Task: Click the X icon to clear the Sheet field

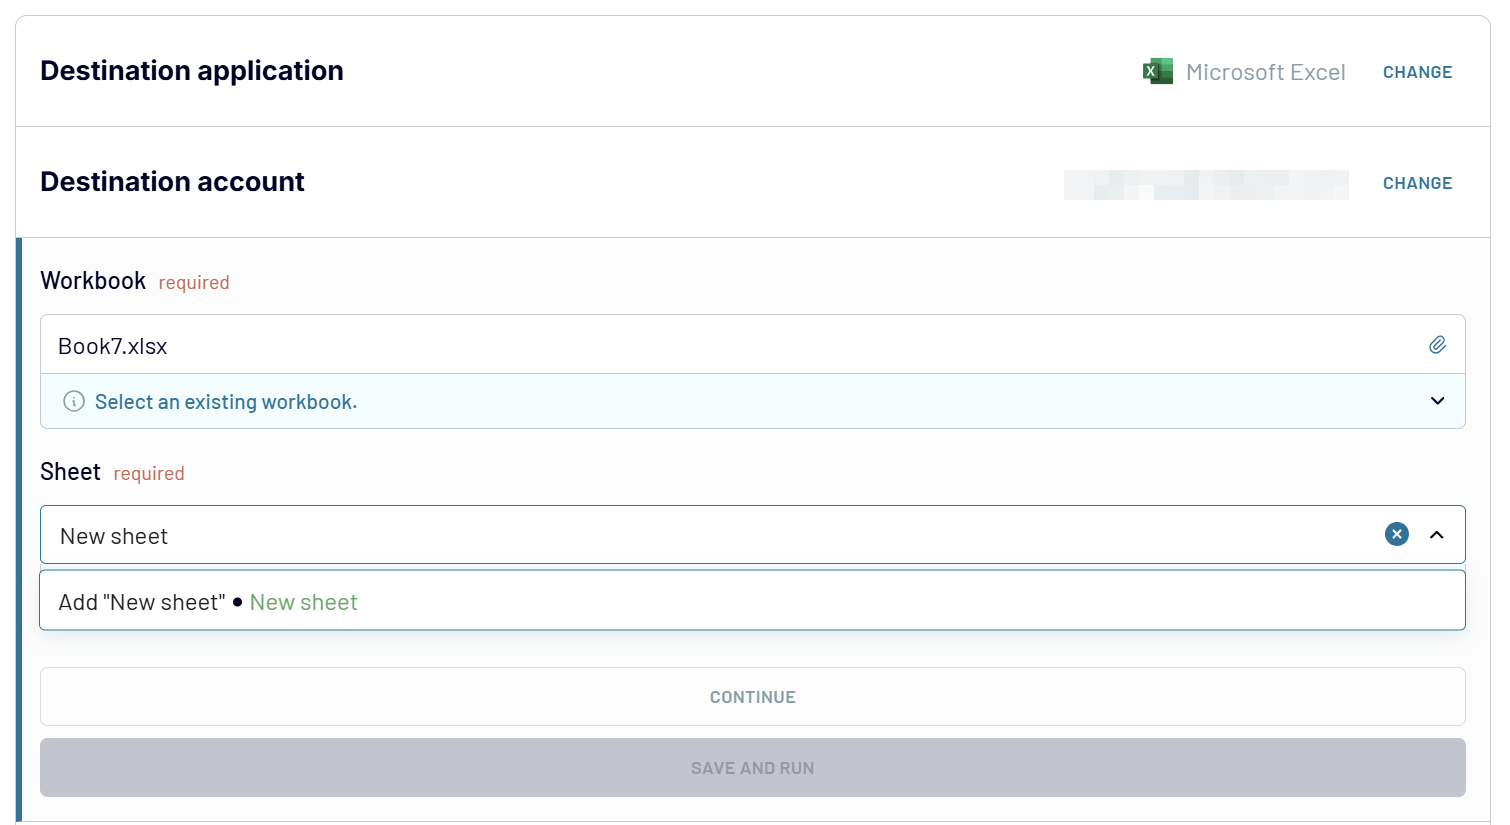Action: tap(1396, 534)
